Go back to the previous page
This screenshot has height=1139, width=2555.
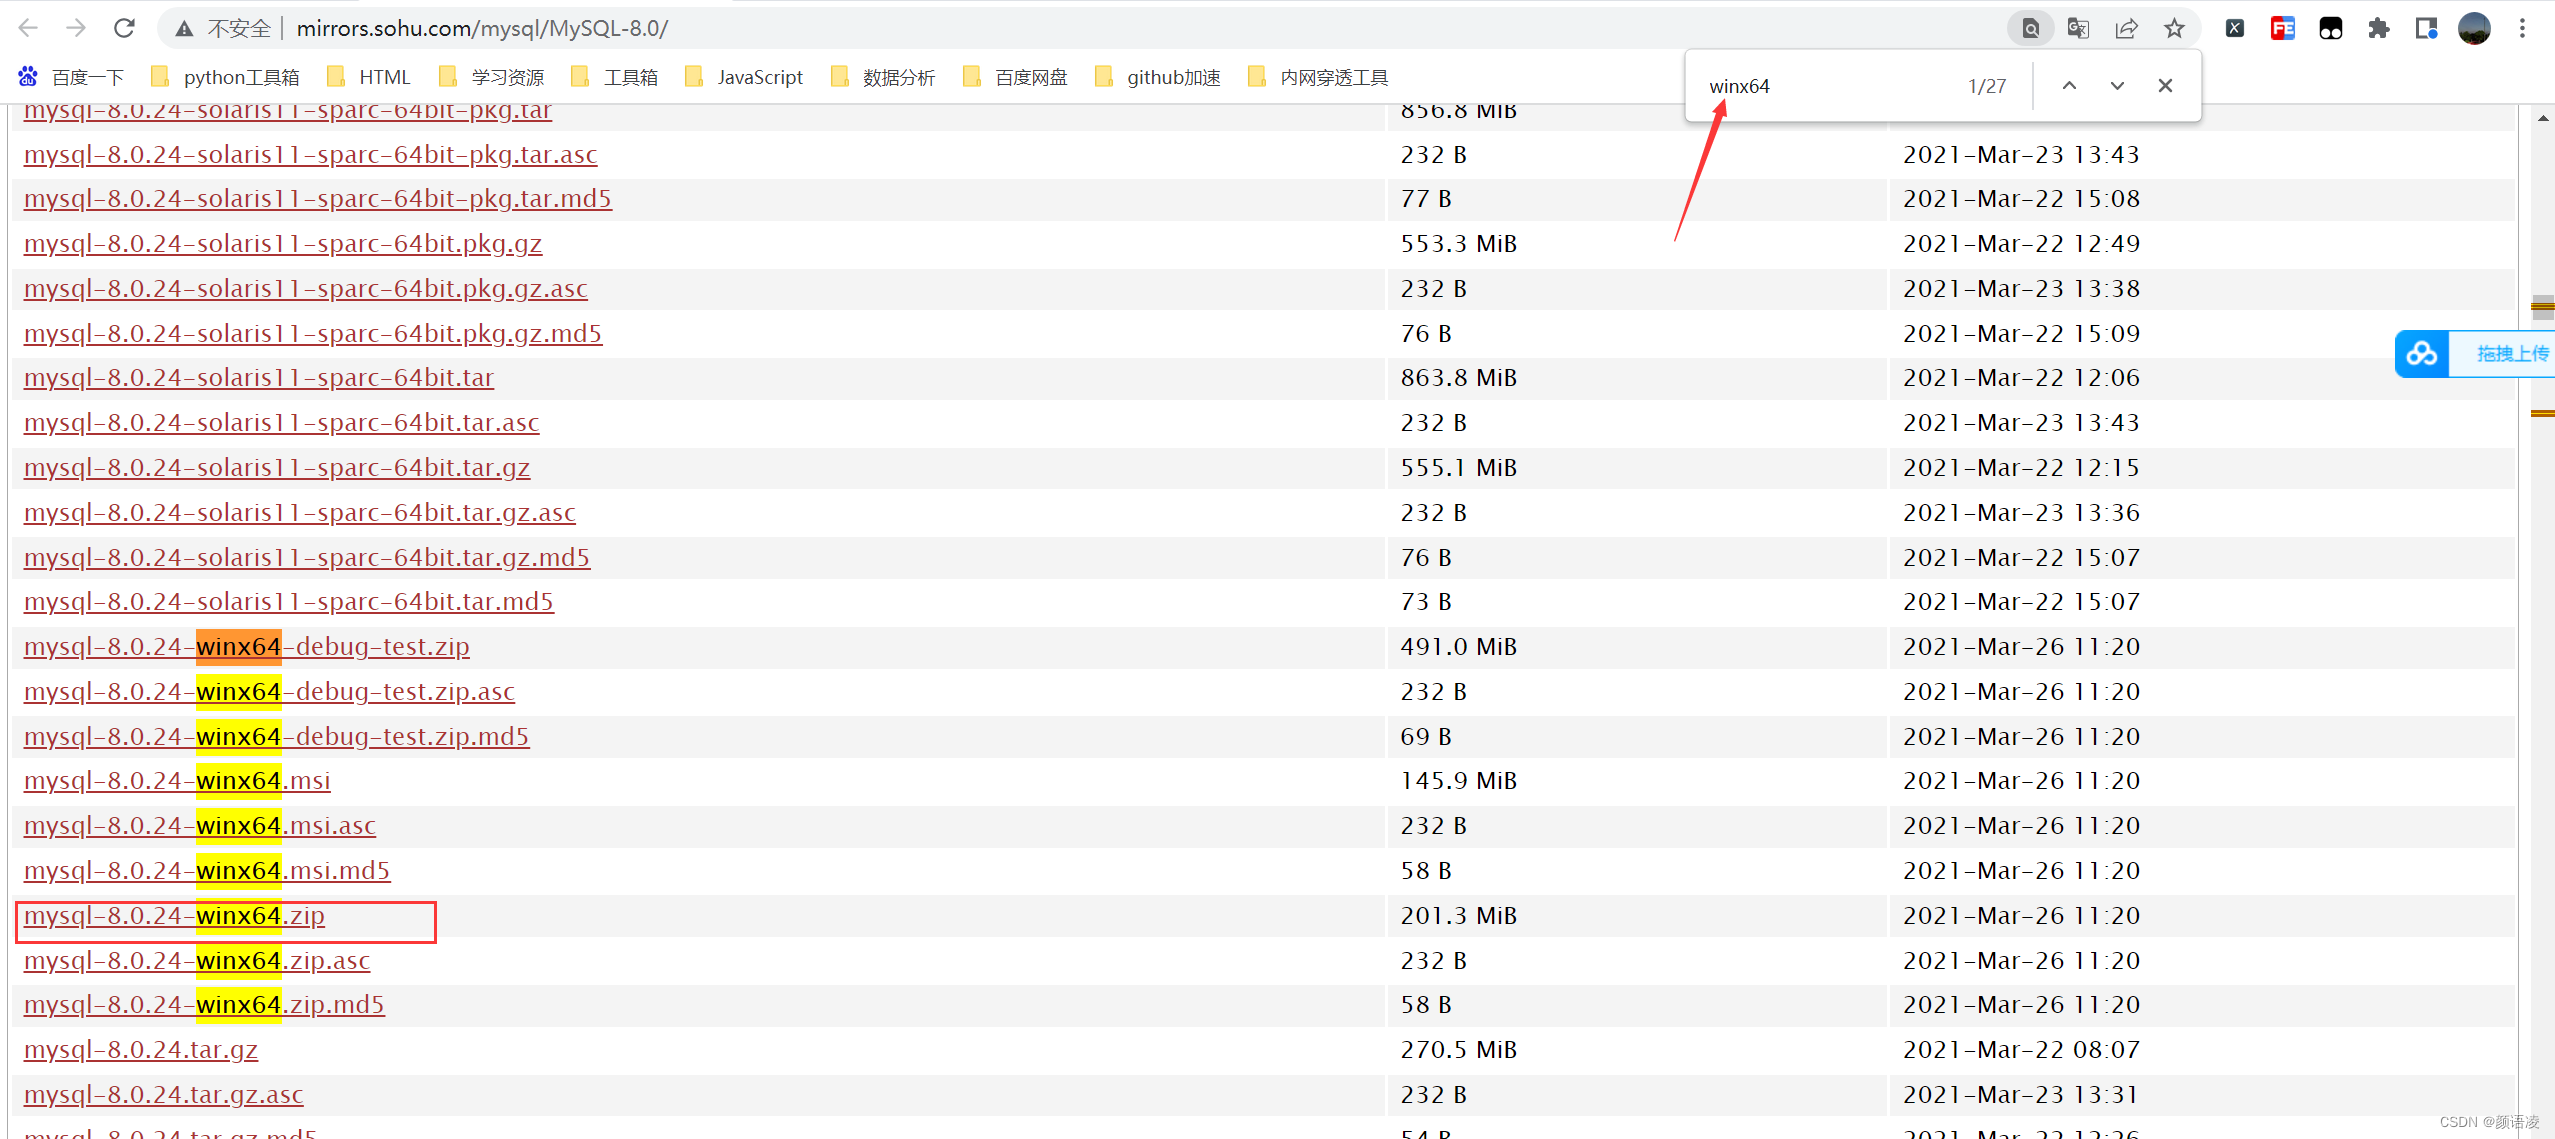coord(28,28)
